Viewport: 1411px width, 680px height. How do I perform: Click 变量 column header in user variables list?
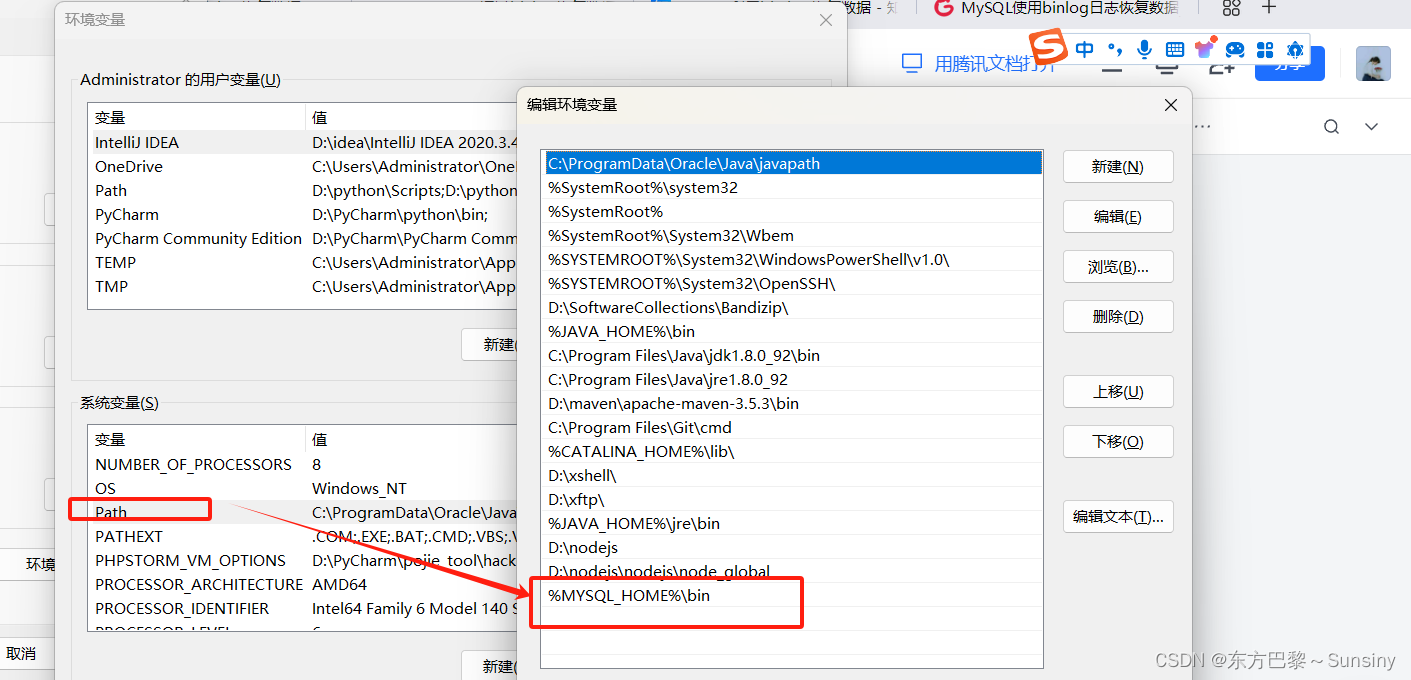click(x=196, y=118)
